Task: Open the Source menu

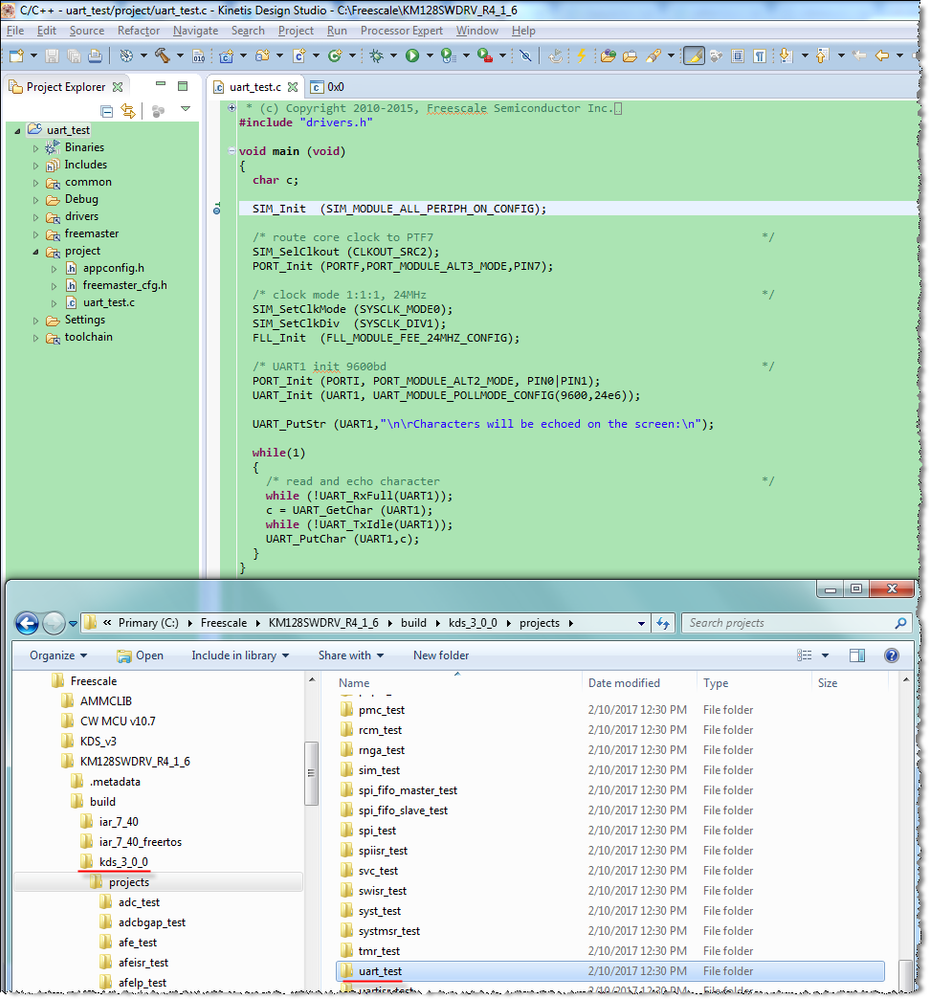Action: 87,30
